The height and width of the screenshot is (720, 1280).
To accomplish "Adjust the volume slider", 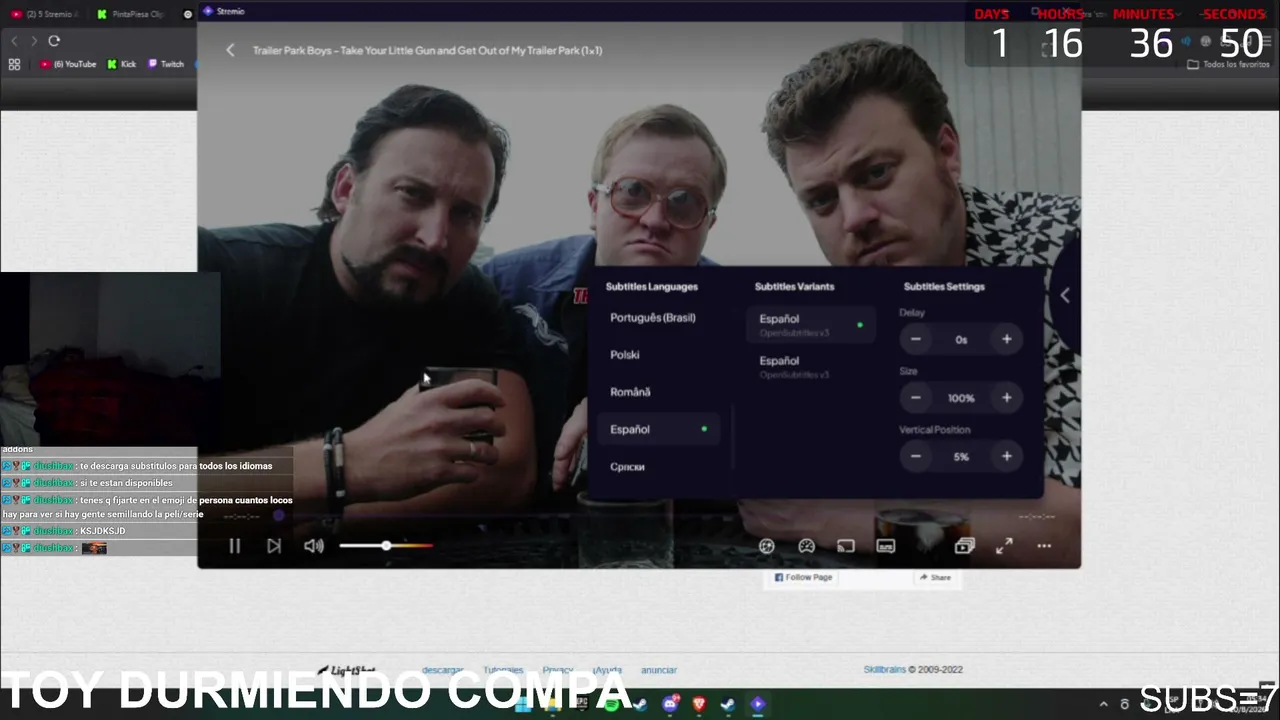I will pos(386,546).
